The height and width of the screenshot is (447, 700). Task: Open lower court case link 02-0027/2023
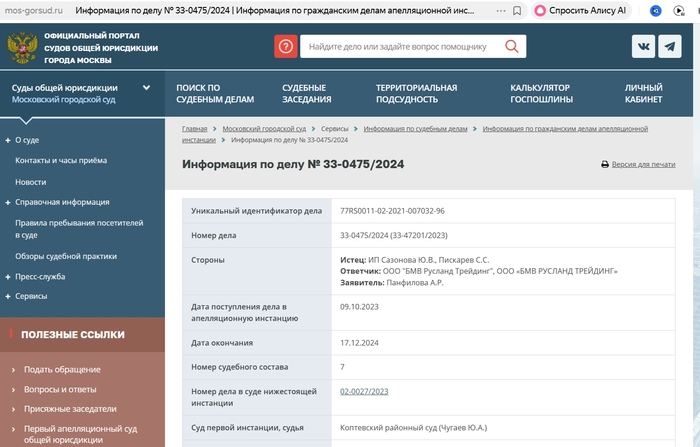click(364, 391)
